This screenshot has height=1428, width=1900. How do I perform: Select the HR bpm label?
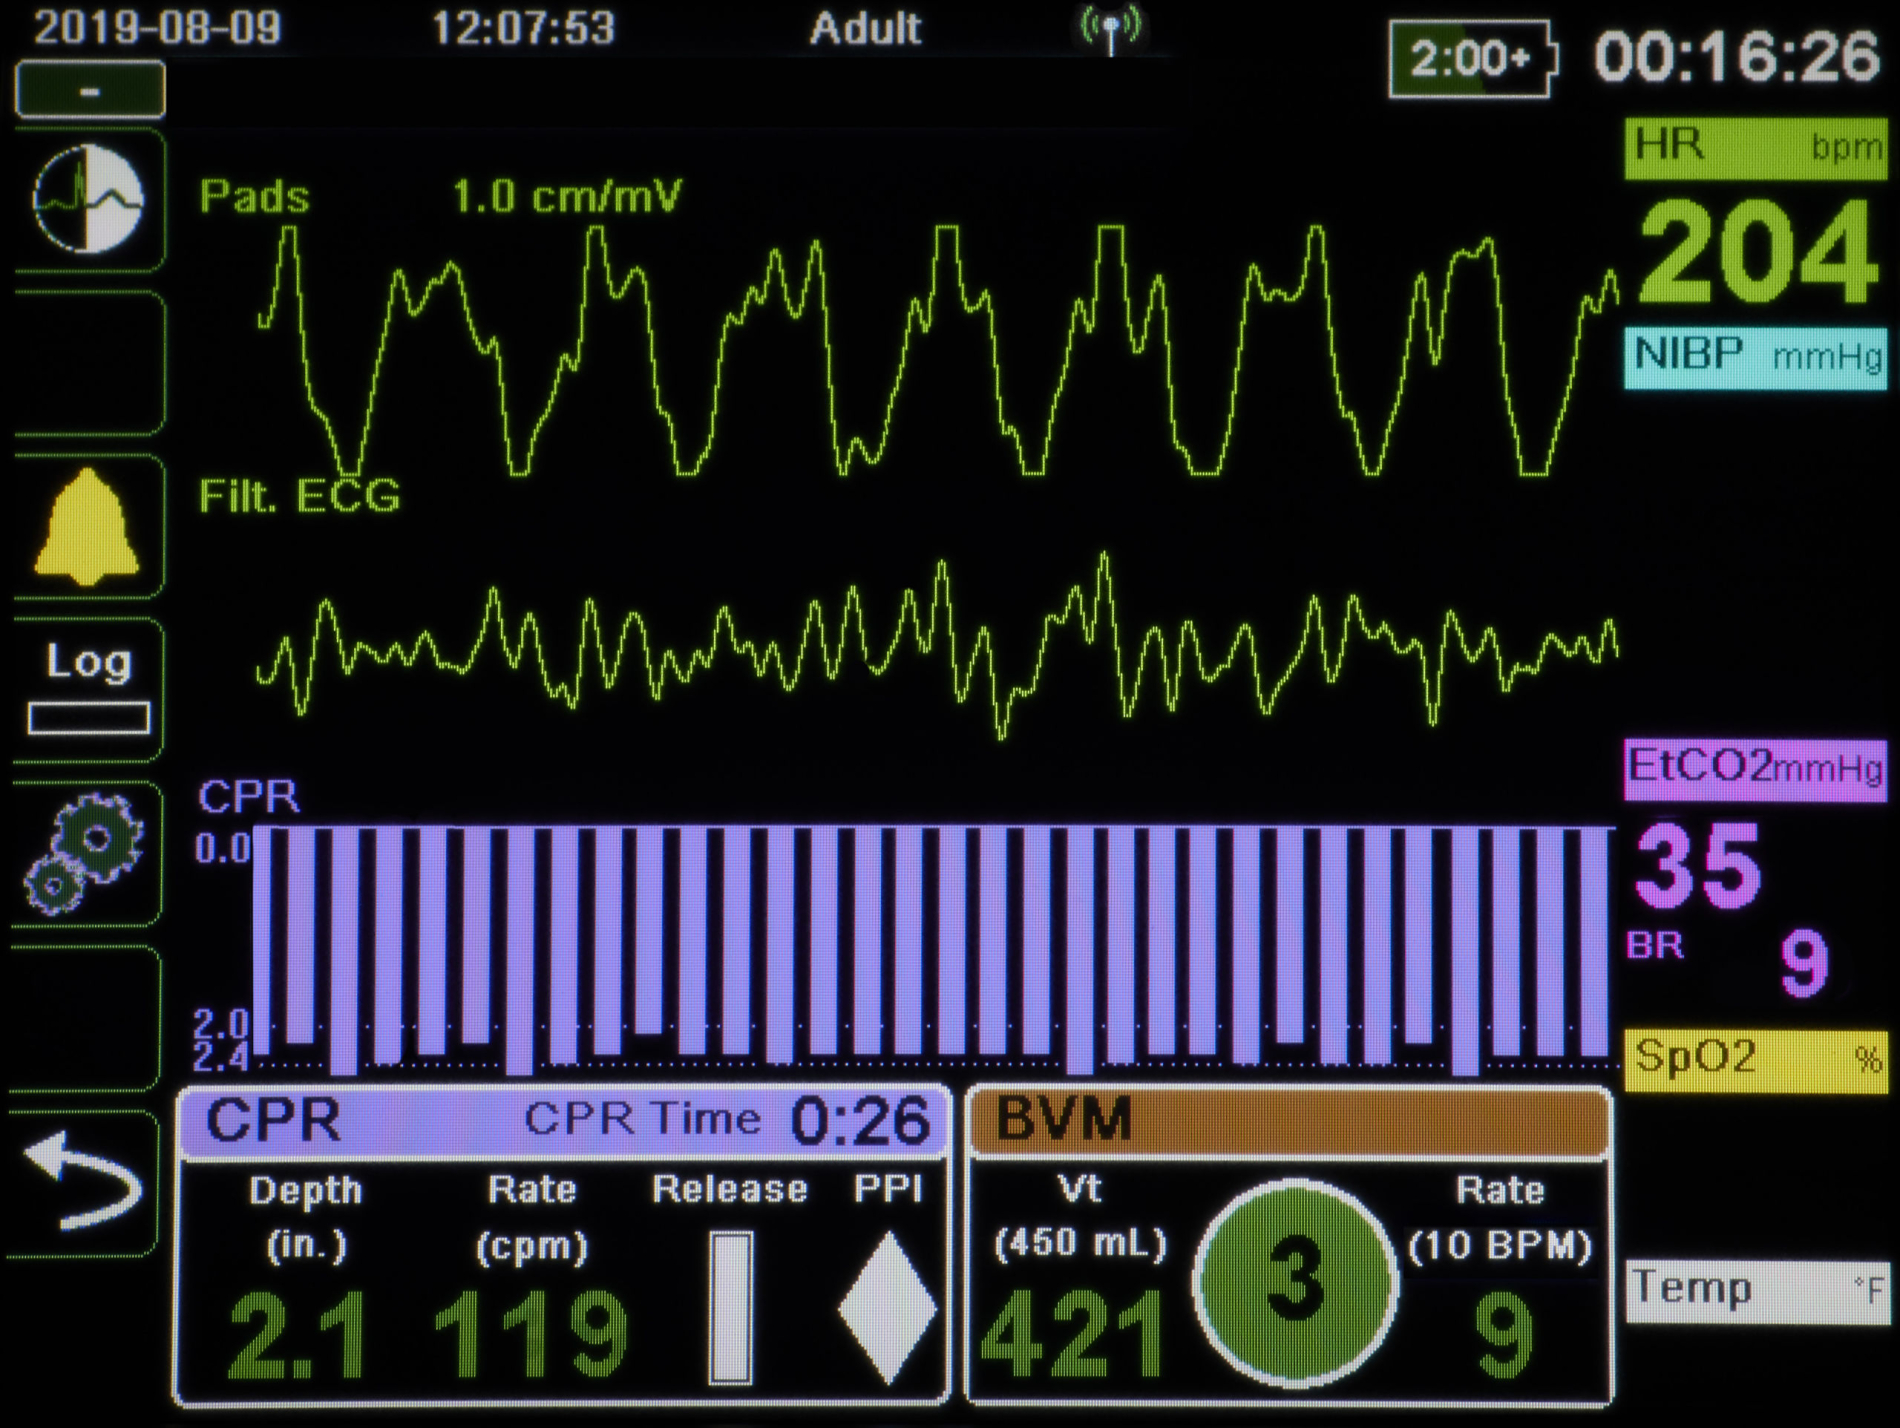[1755, 147]
